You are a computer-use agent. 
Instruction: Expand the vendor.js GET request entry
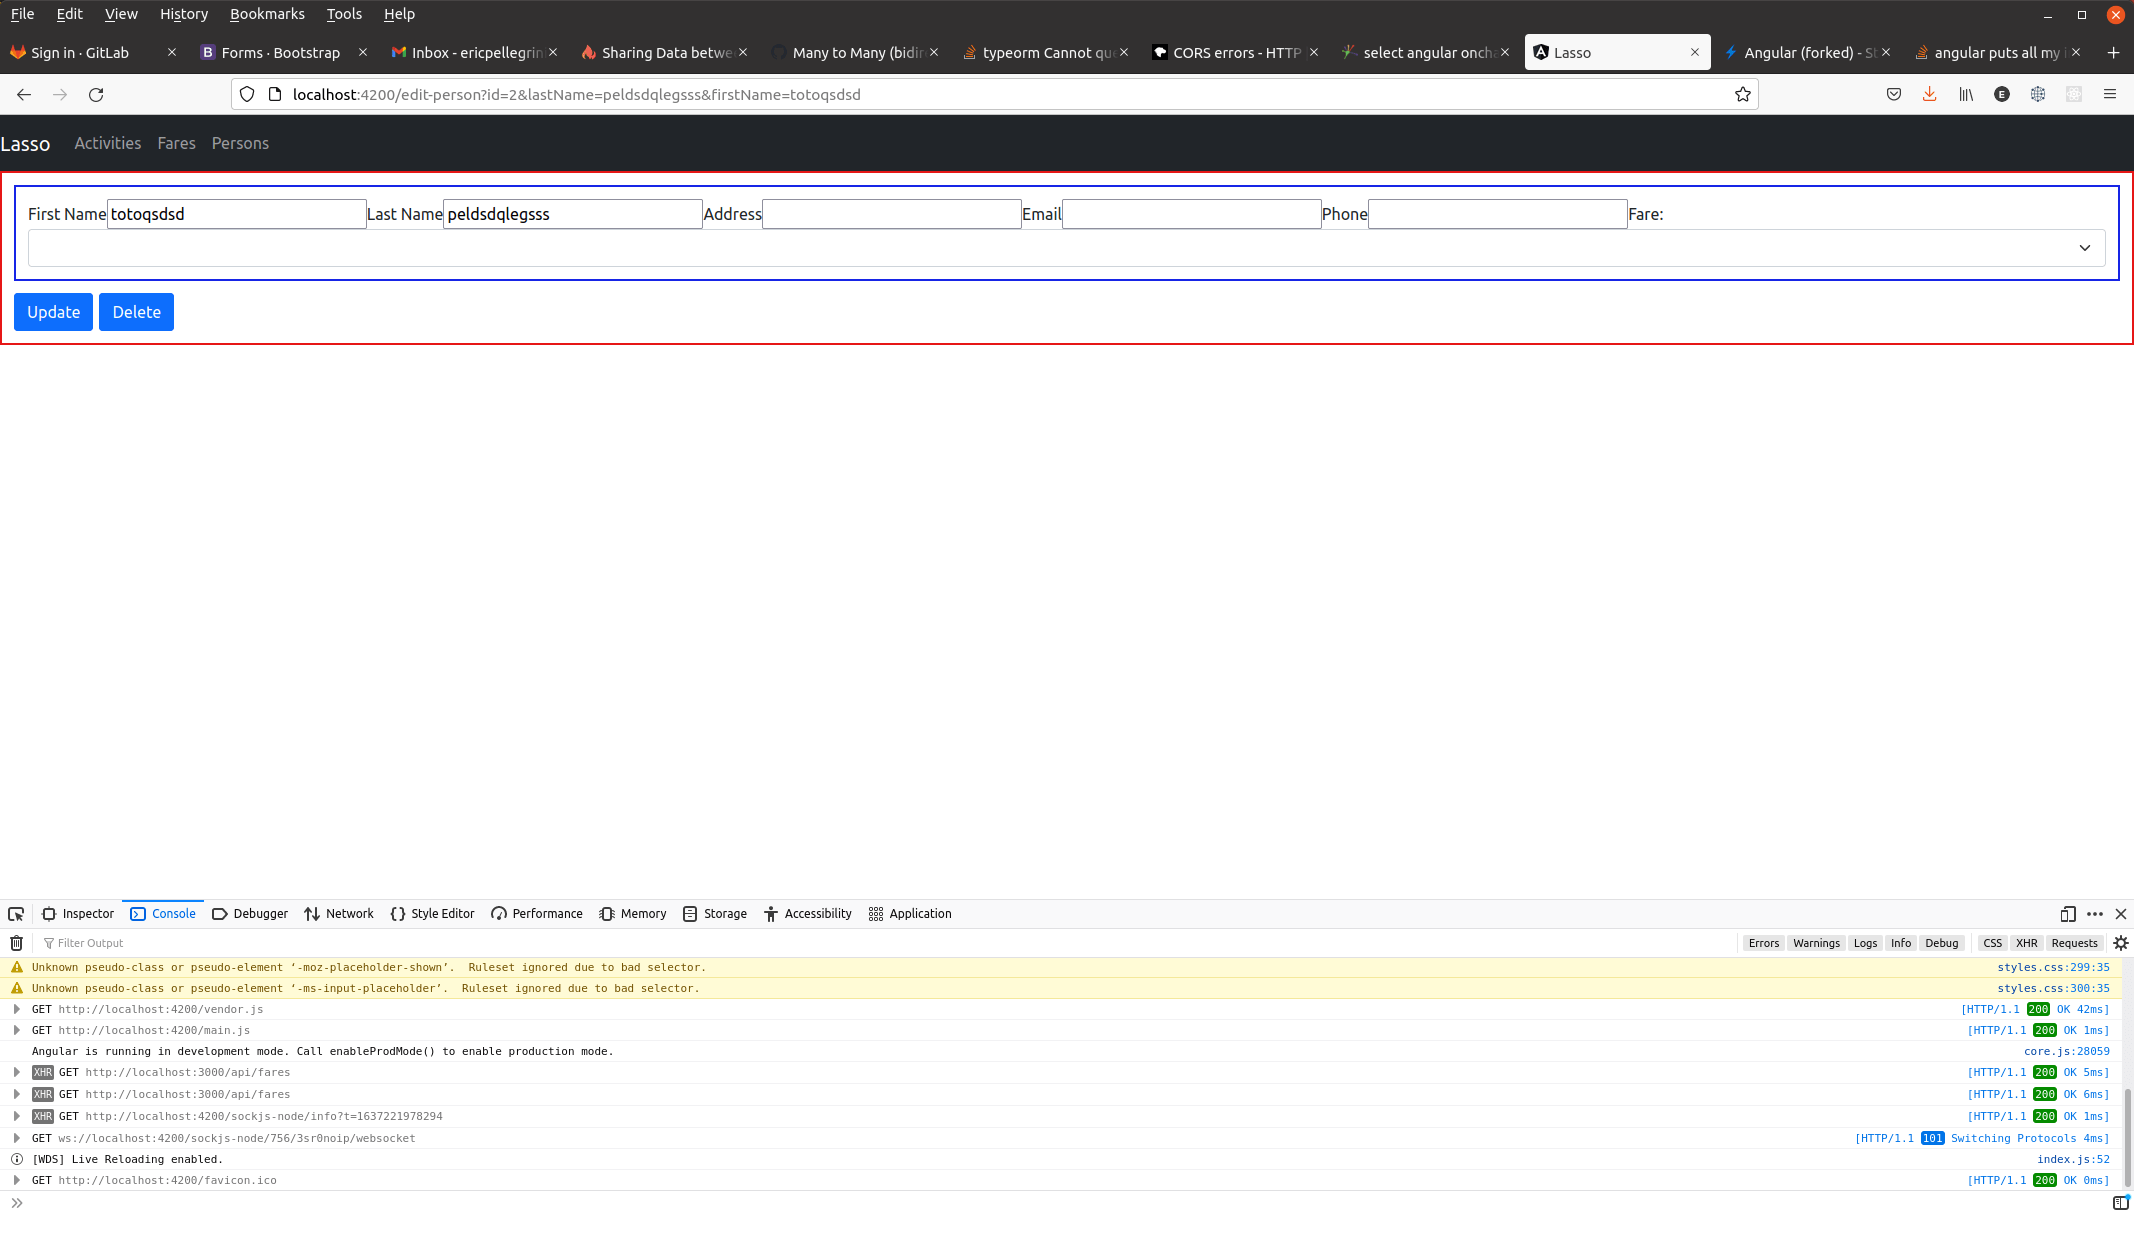click(x=17, y=1009)
